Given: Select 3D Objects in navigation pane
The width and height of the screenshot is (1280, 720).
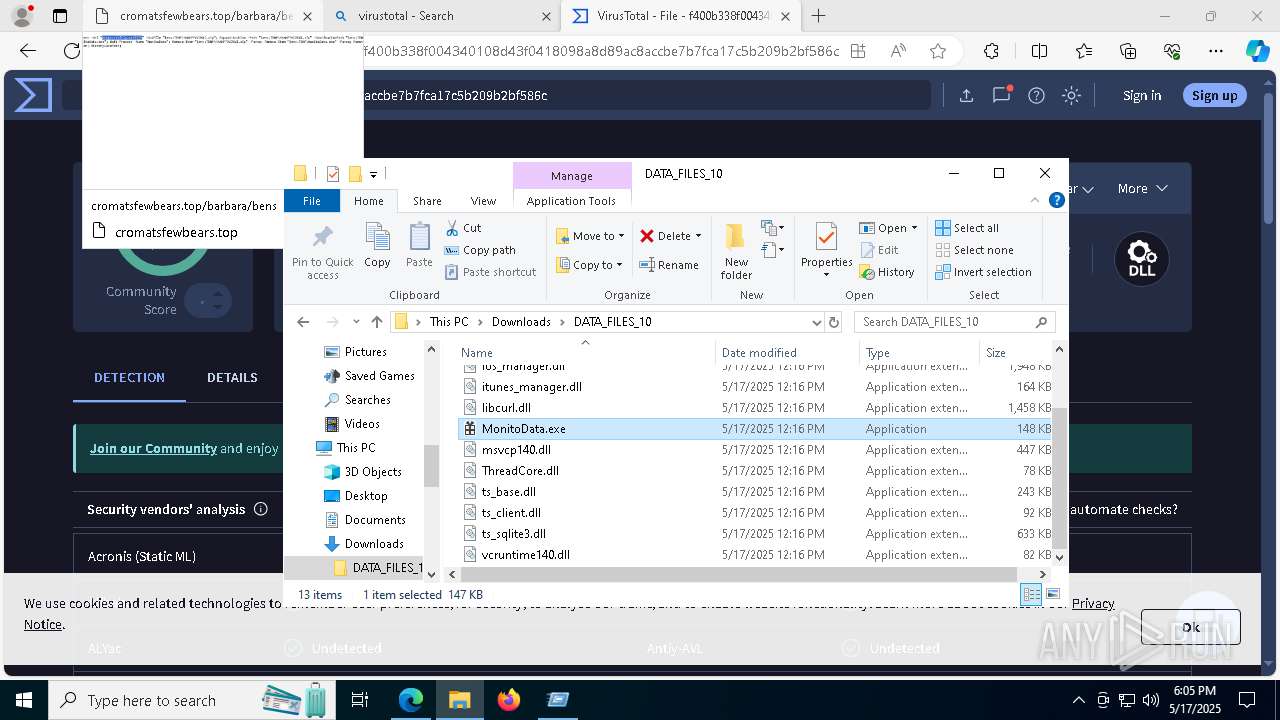Looking at the screenshot, I should tap(373, 472).
